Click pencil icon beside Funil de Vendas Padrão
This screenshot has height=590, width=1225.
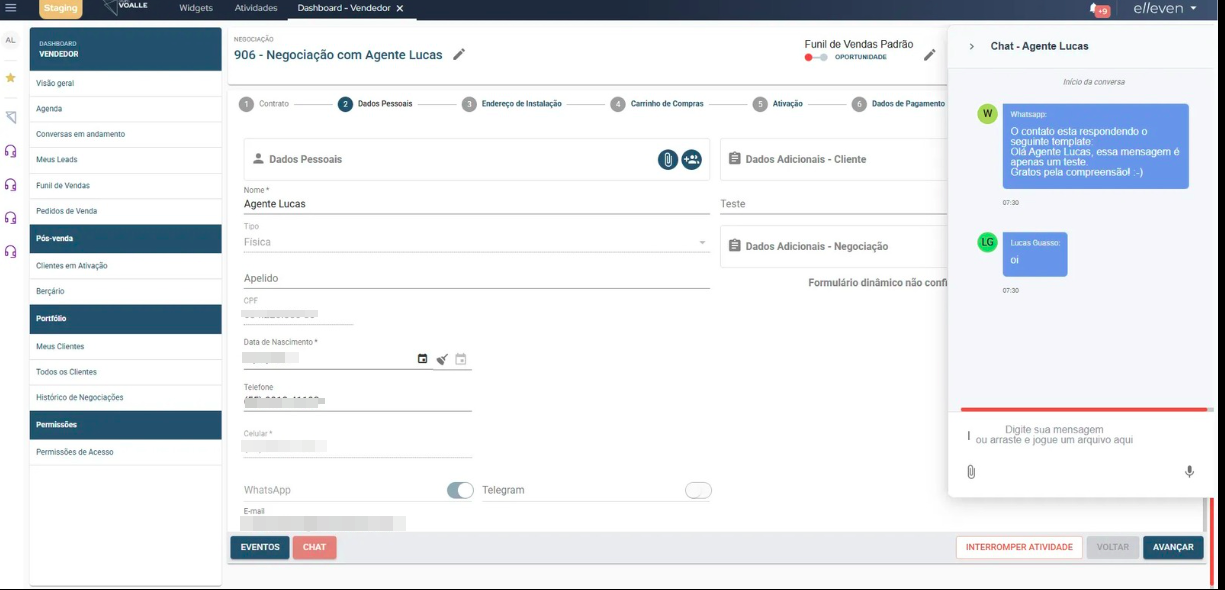click(929, 55)
